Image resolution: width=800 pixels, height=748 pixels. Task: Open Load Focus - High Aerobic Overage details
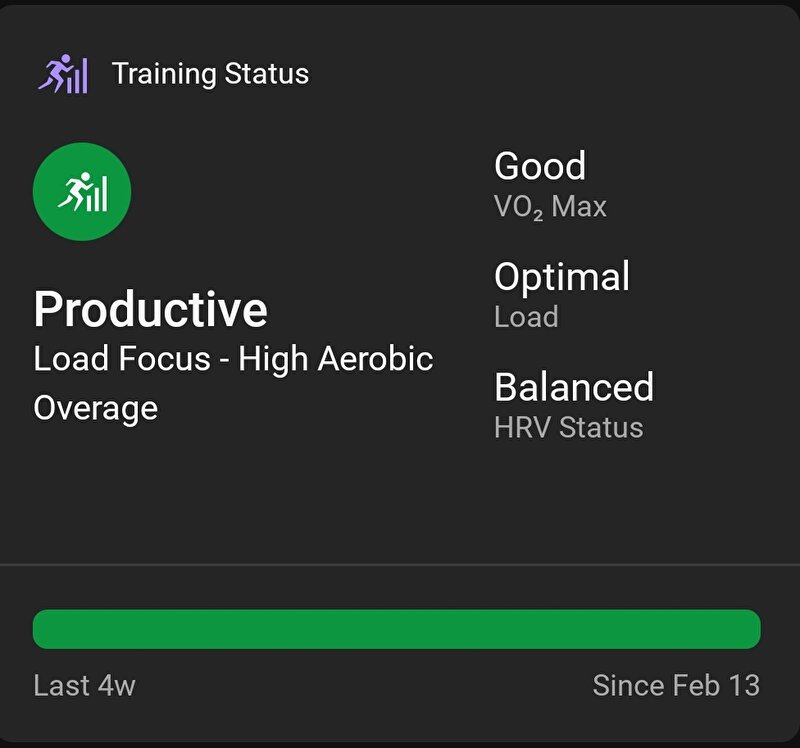[234, 383]
